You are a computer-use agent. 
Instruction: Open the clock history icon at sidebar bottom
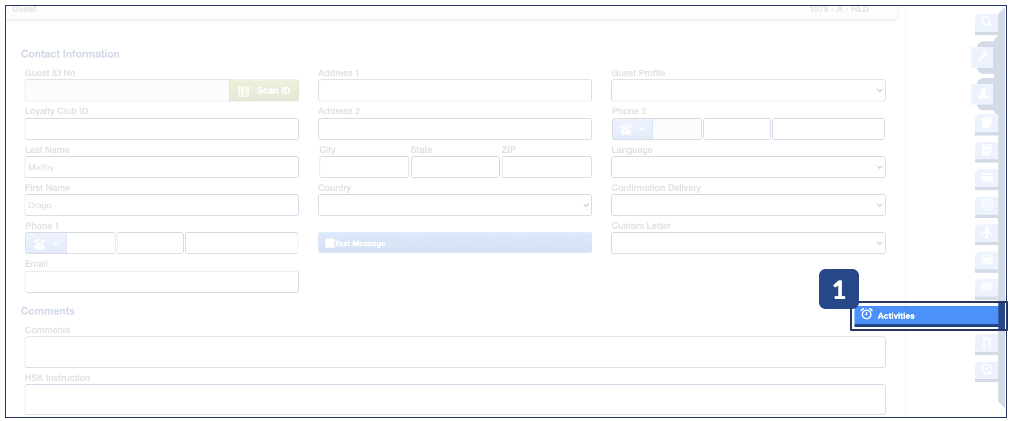[986, 370]
